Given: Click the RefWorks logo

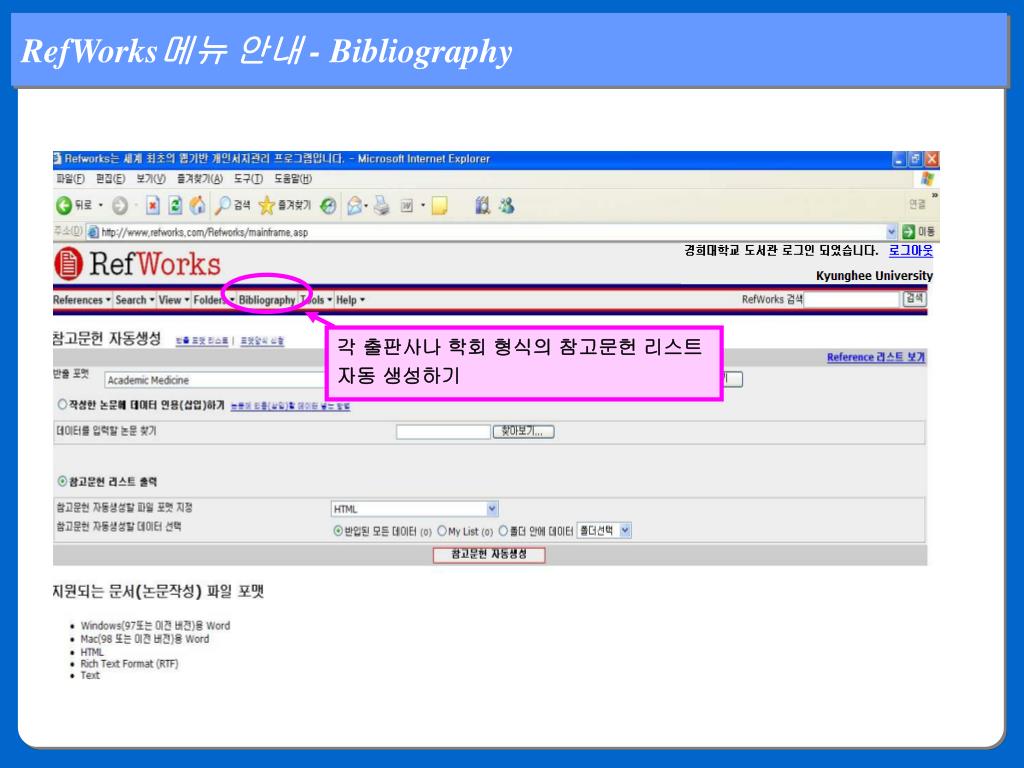Looking at the screenshot, I should 138,264.
